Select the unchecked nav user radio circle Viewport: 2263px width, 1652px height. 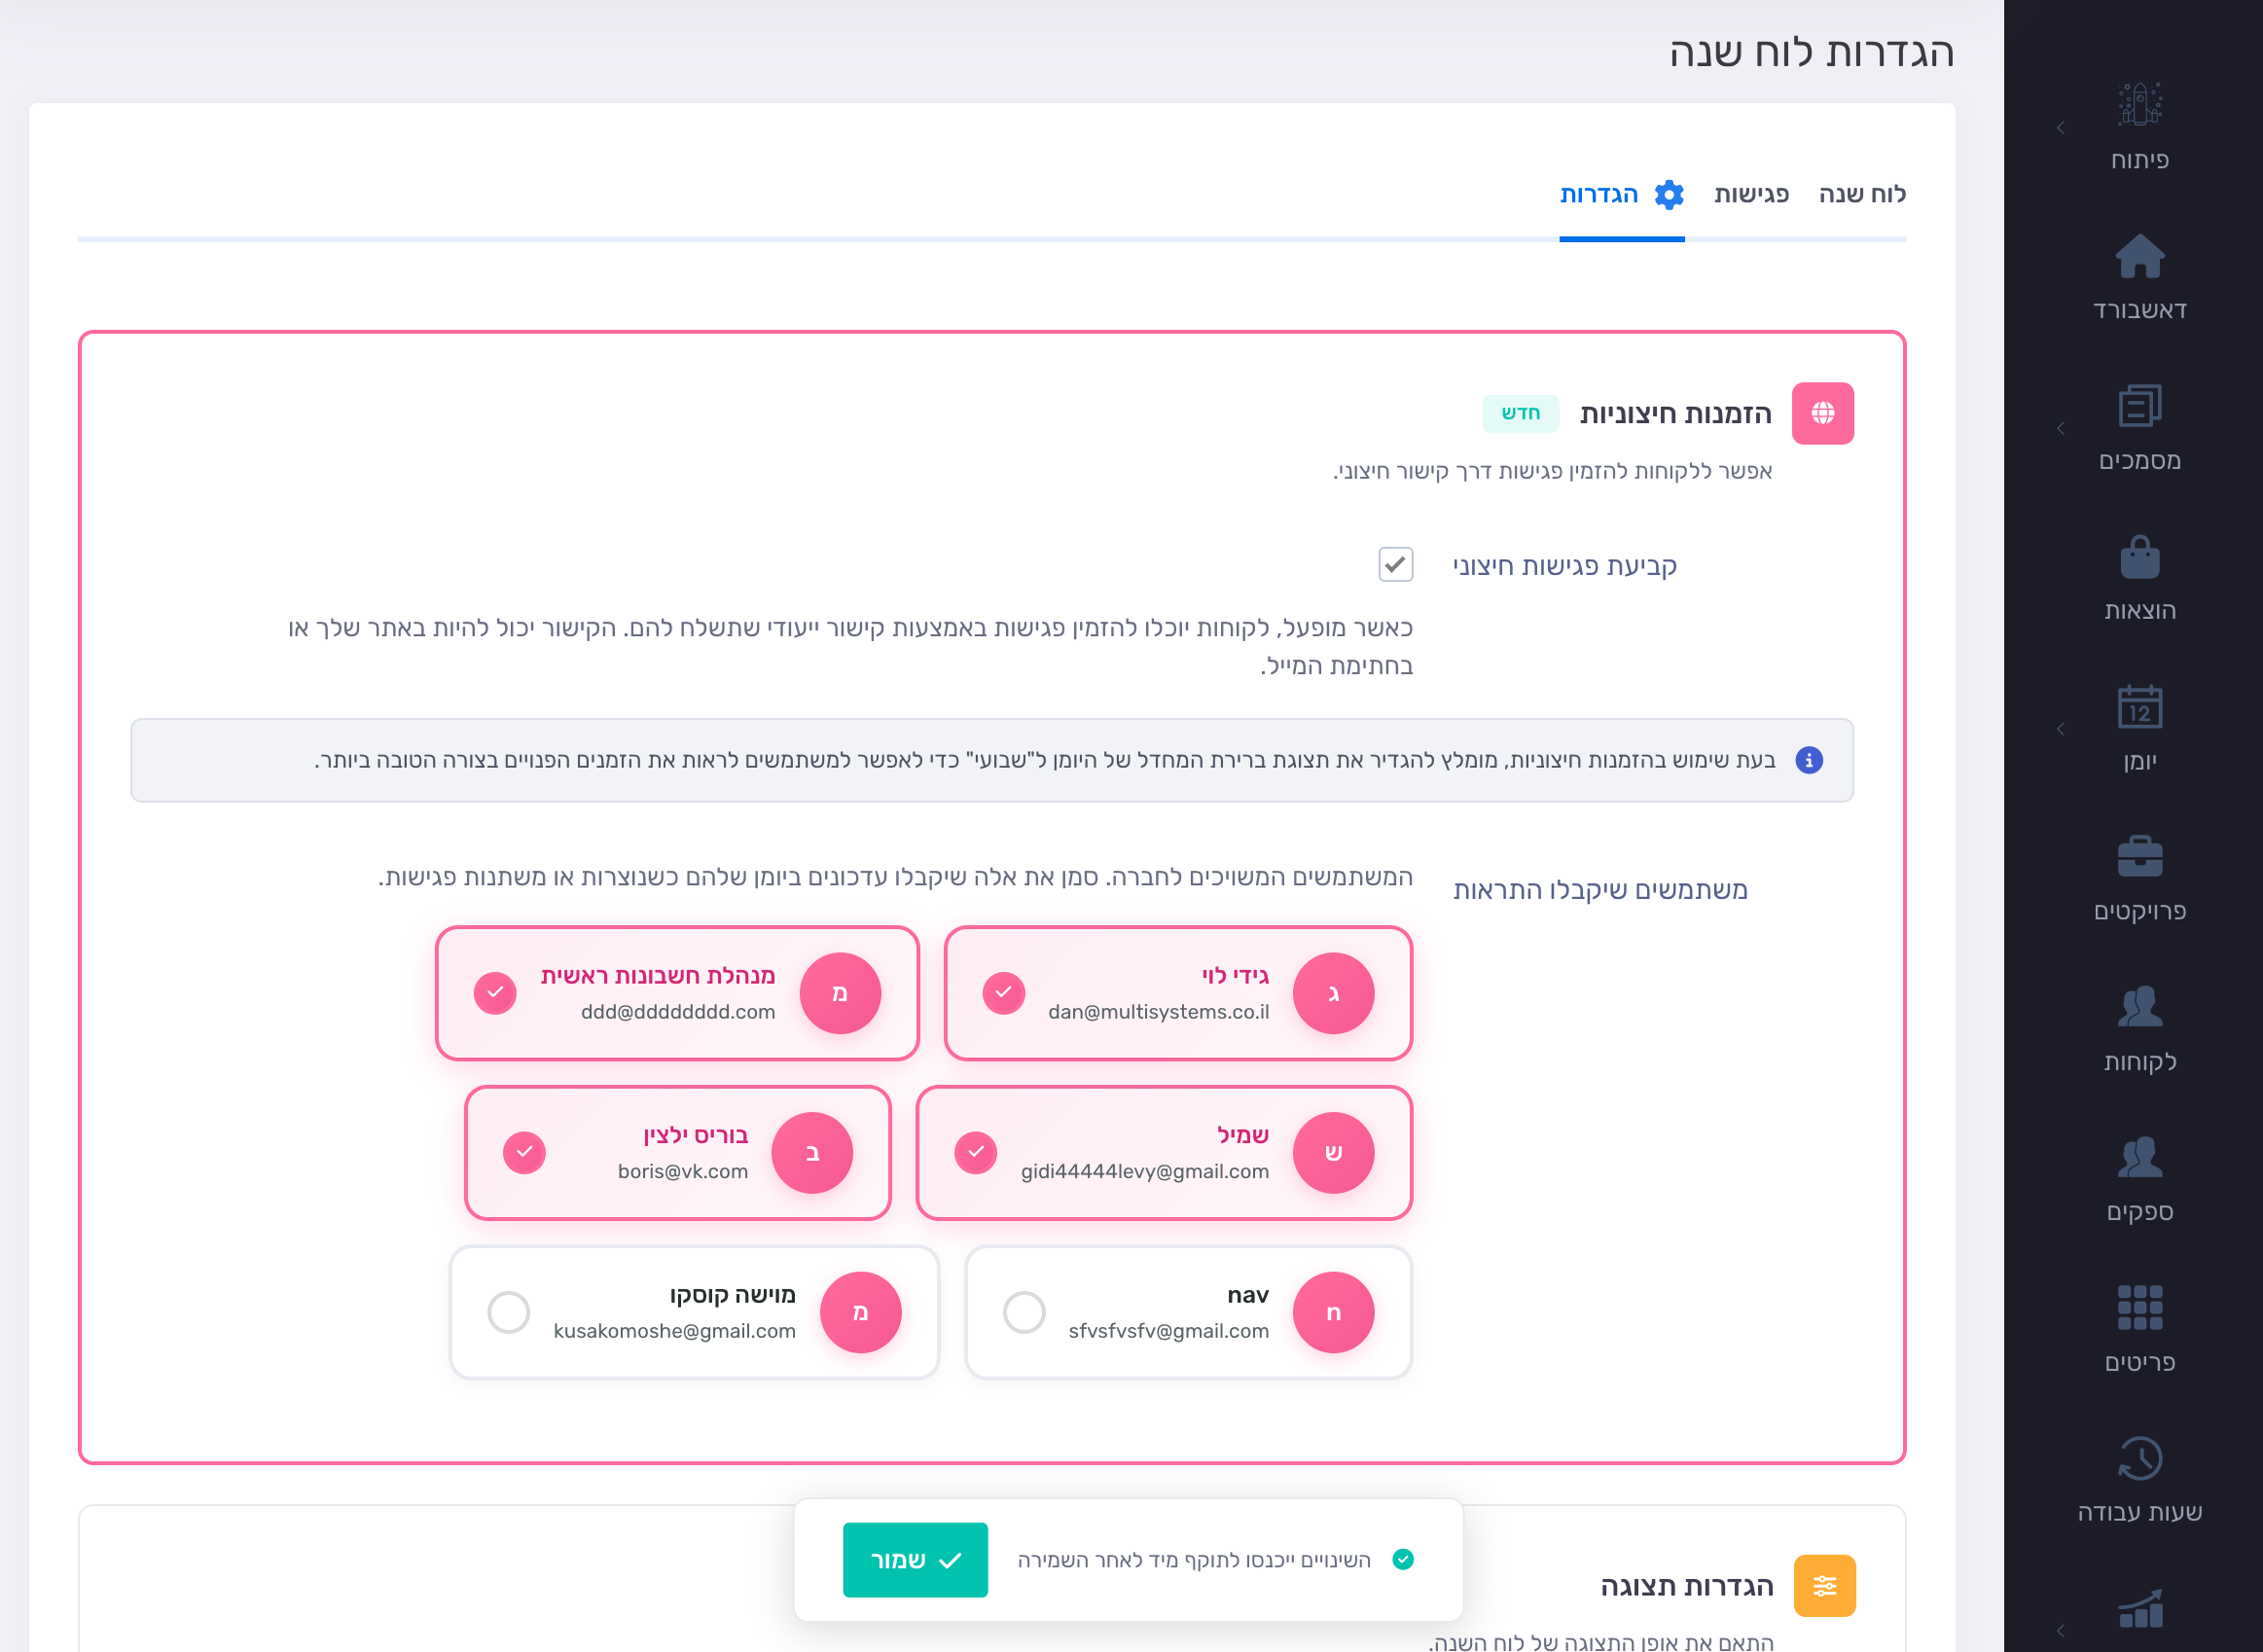(x=1024, y=1312)
